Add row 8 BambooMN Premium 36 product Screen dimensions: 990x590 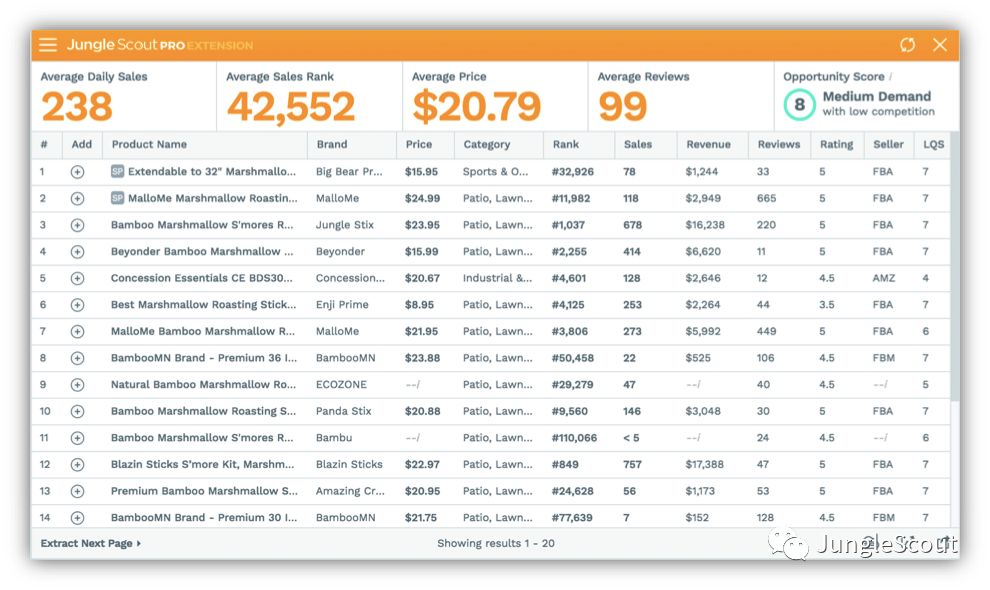pos(77,358)
